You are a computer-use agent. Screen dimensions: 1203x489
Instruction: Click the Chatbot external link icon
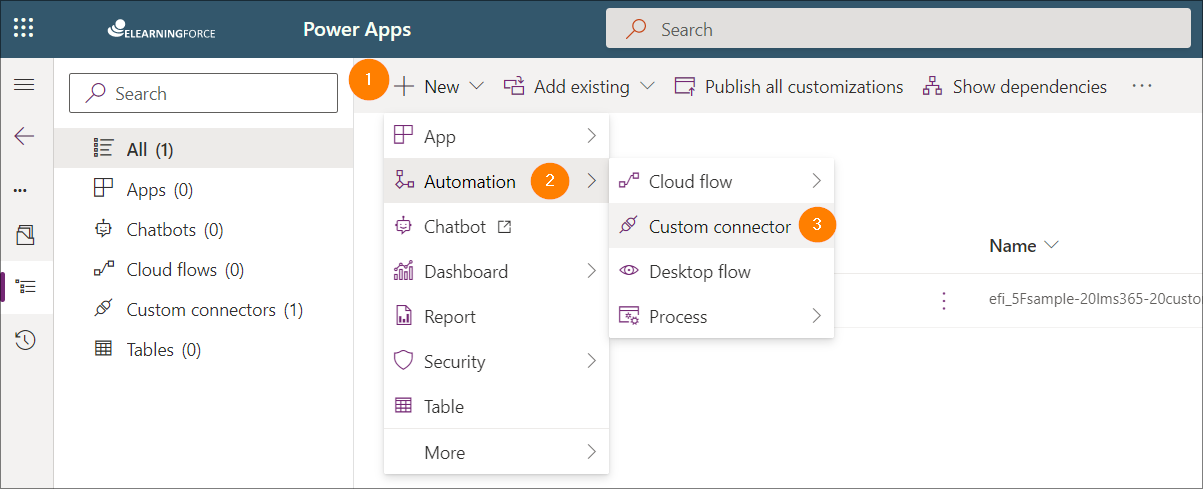pyautogui.click(x=505, y=227)
